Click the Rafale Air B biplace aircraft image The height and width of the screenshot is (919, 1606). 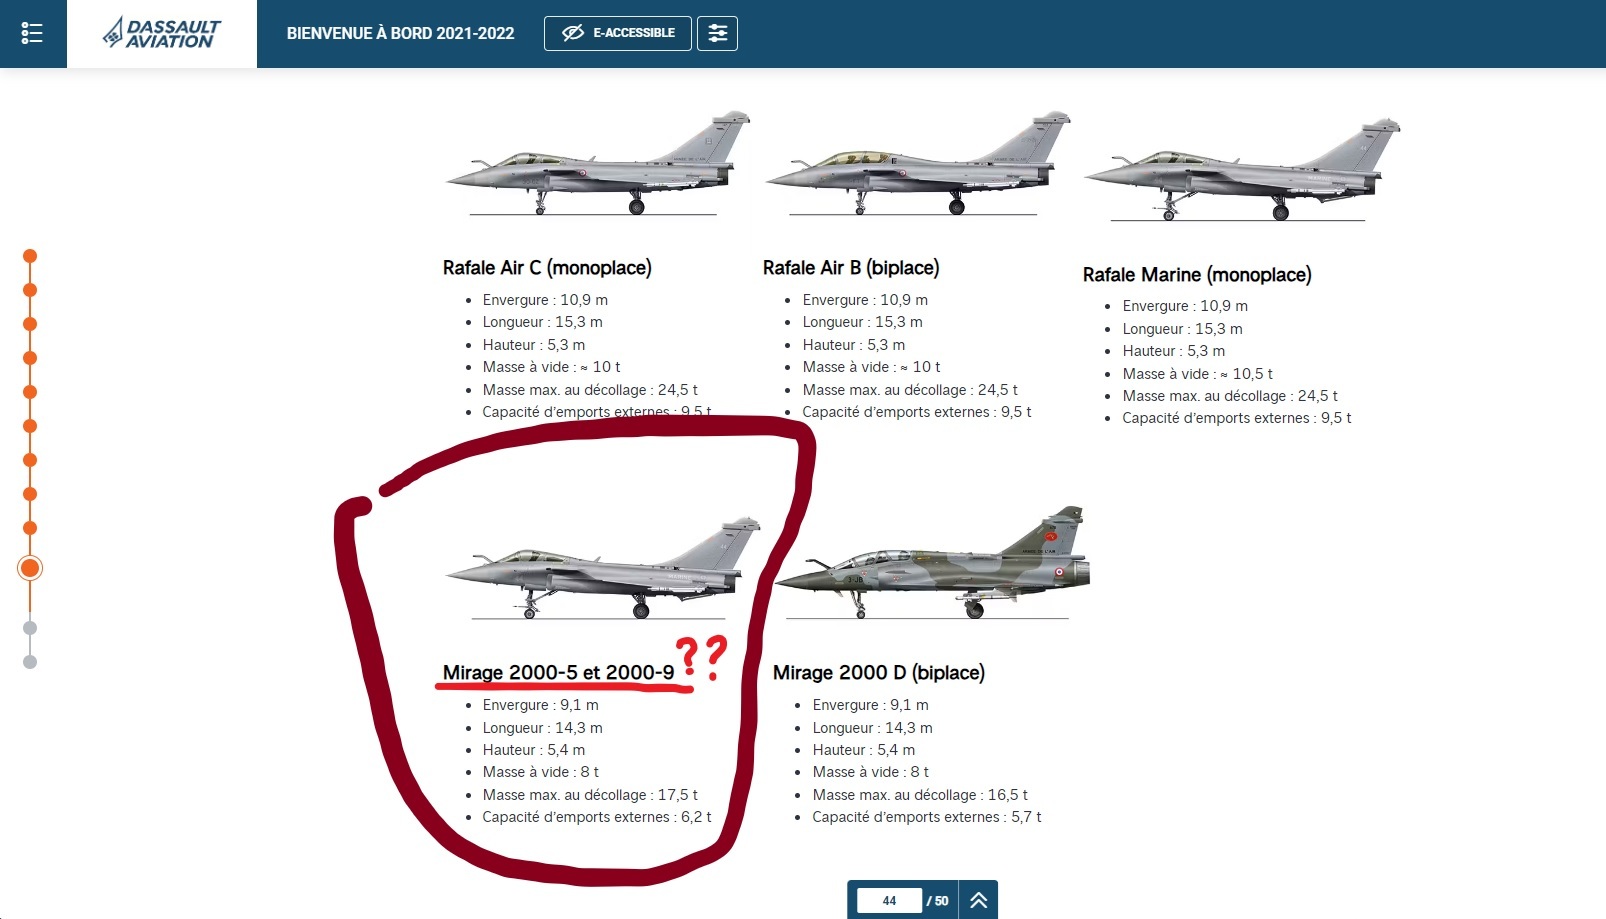[x=917, y=163]
